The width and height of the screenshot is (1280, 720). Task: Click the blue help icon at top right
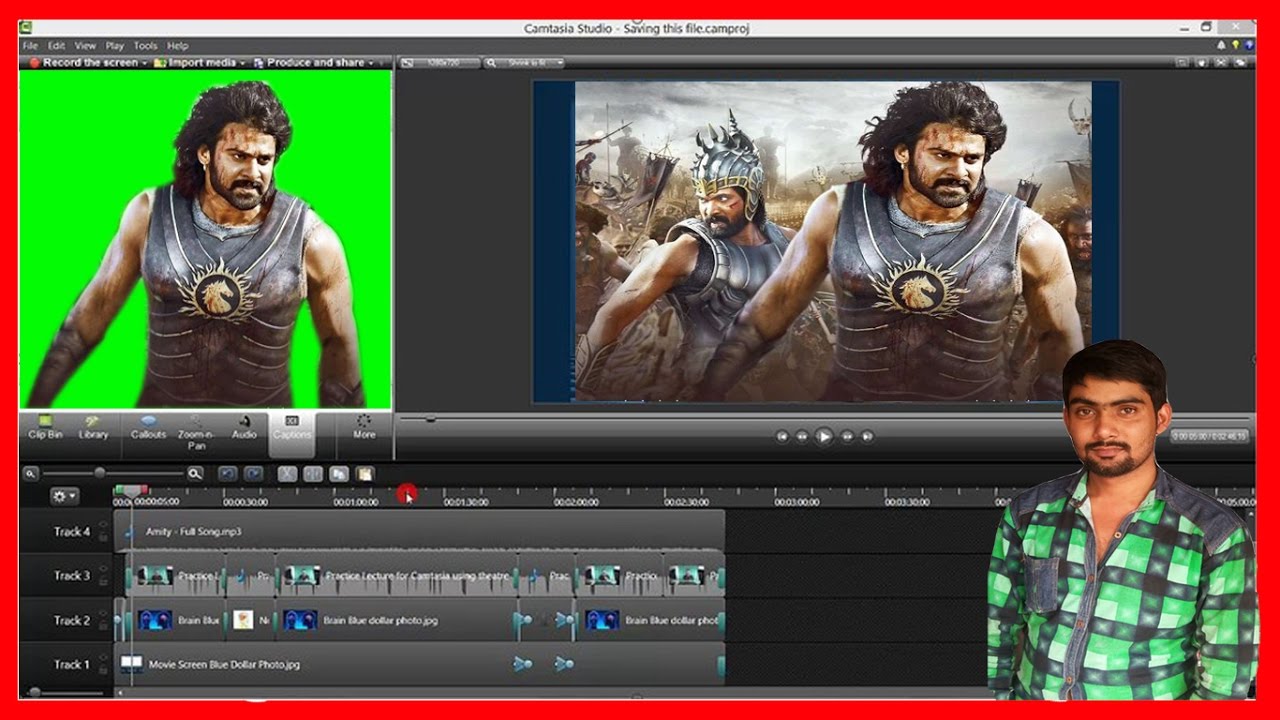click(1250, 46)
